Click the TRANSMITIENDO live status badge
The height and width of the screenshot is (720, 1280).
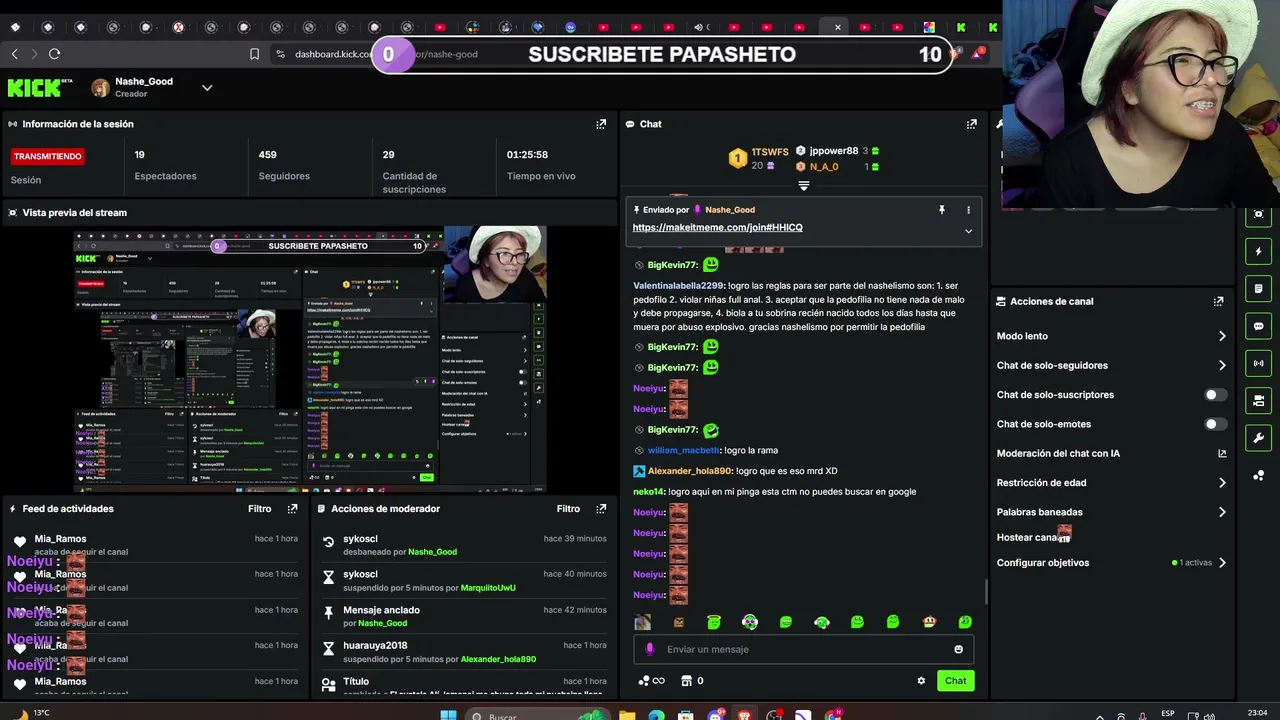(47, 156)
